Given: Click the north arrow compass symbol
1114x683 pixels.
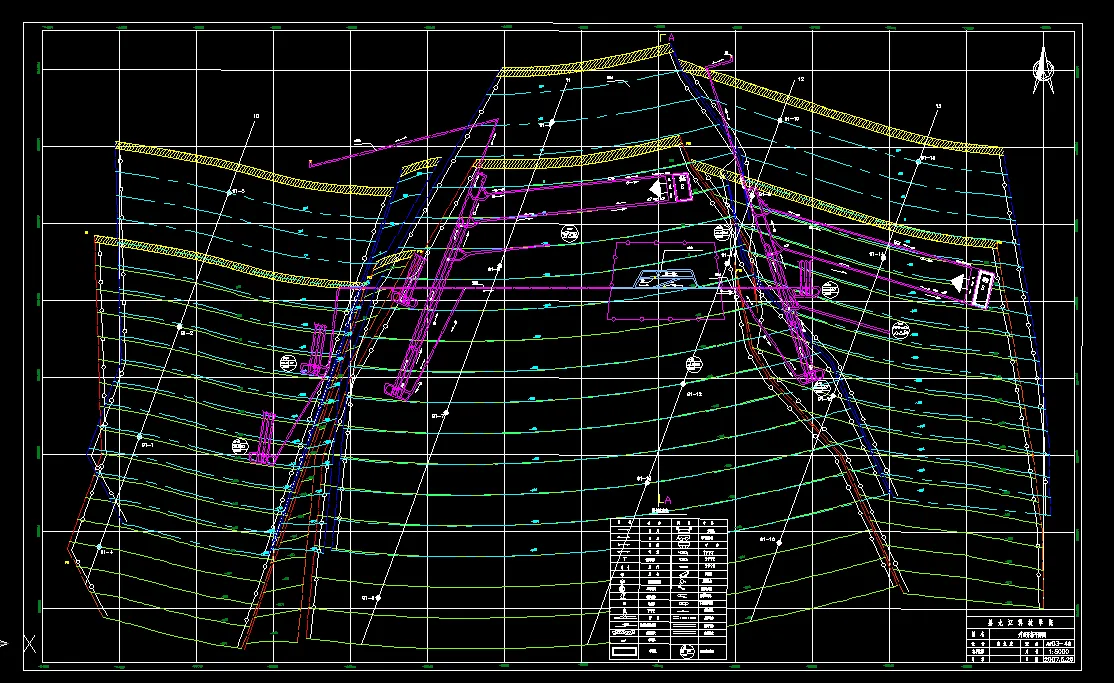Looking at the screenshot, I should pos(1043,70).
